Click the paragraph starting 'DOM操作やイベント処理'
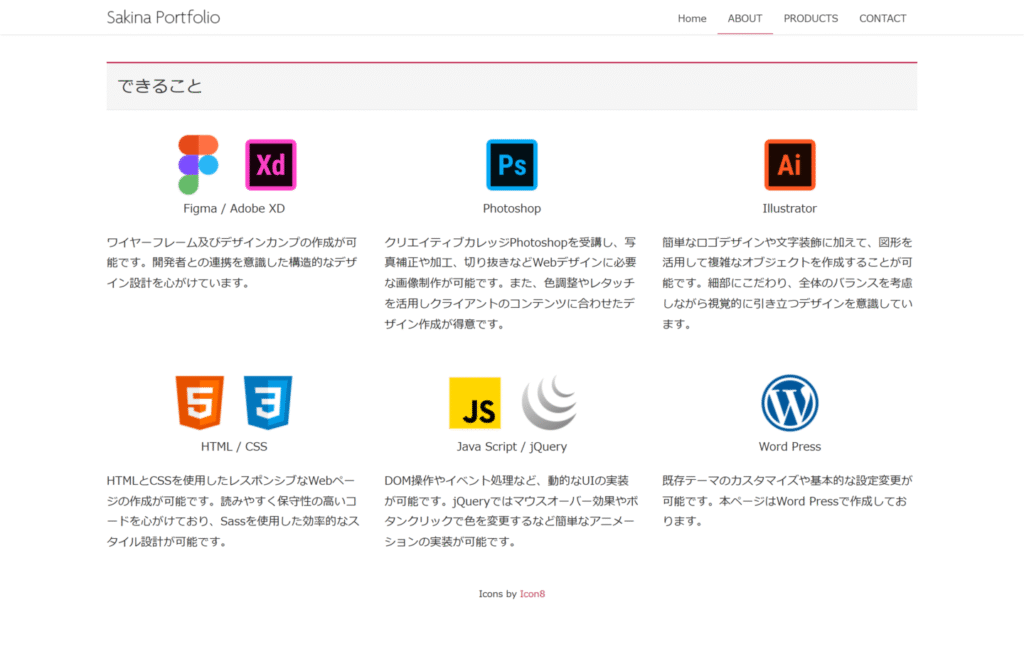This screenshot has width=1024, height=654. point(511,511)
